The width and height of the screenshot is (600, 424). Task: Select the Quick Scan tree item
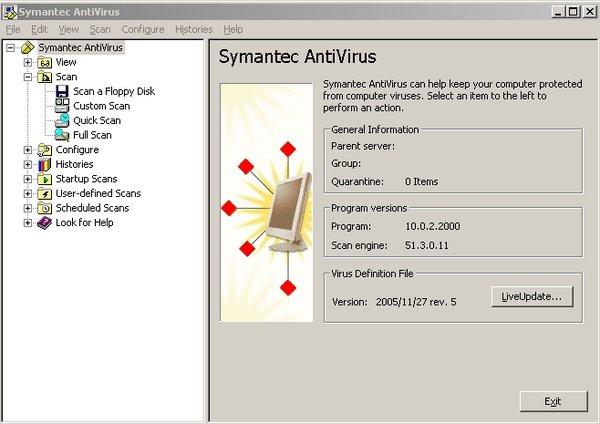[x=97, y=121]
